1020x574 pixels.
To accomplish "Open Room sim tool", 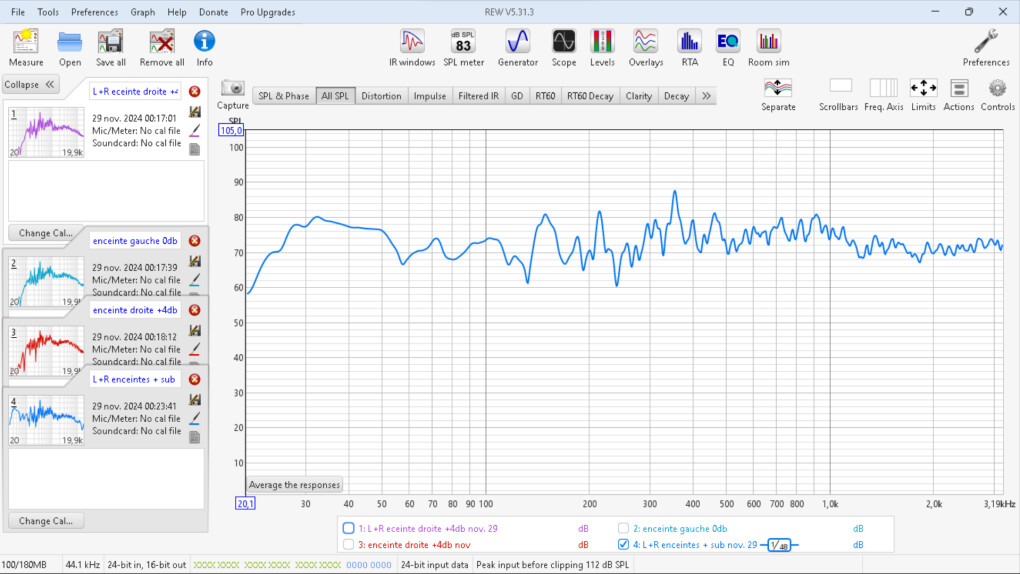I will 768,48.
